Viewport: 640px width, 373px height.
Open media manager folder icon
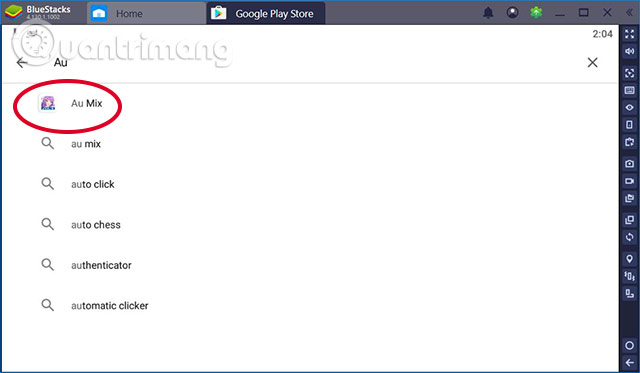pos(629,198)
